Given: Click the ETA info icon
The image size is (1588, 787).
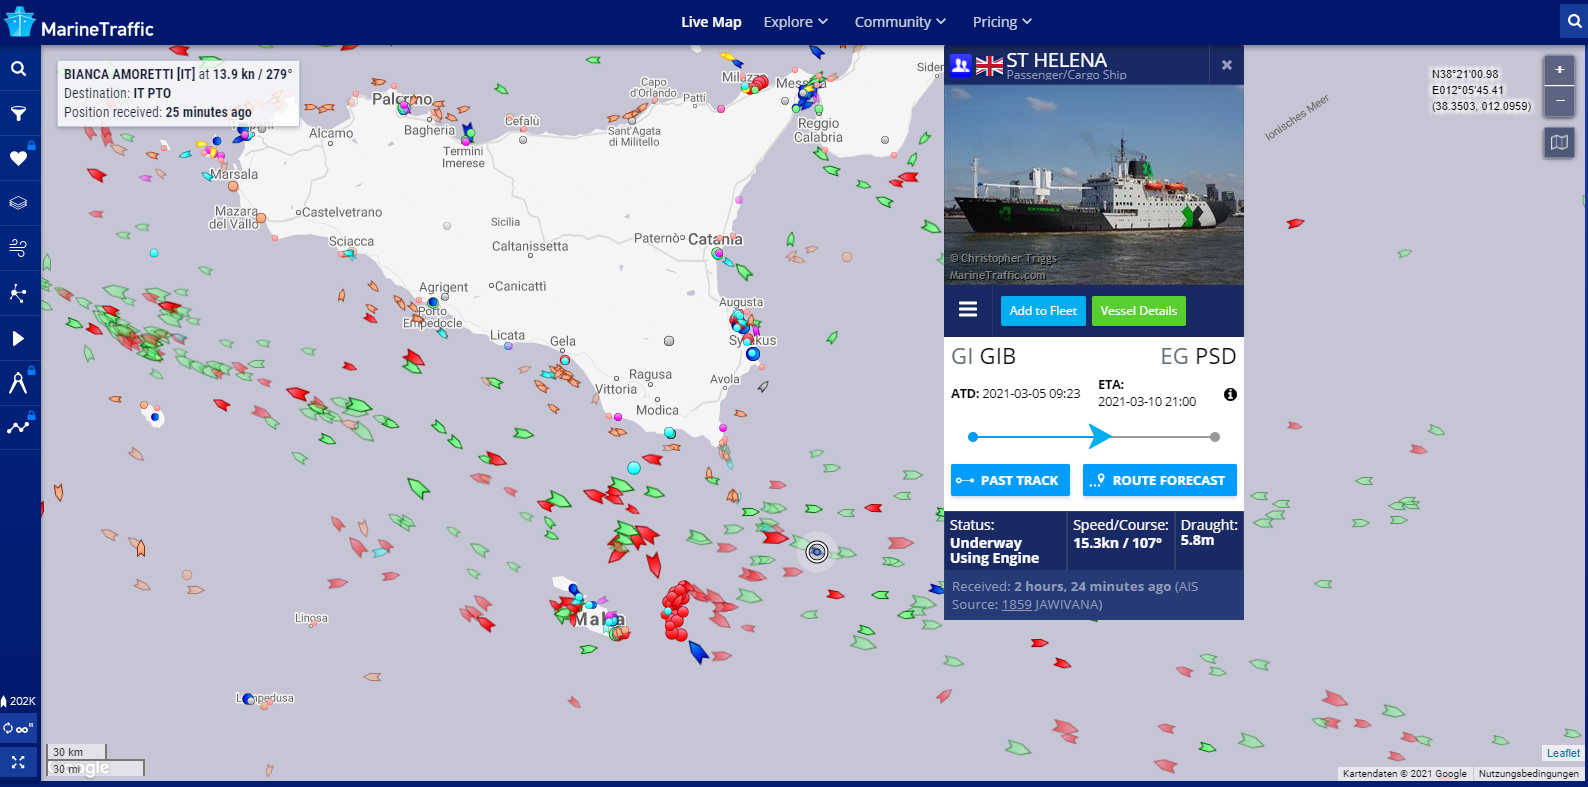Looking at the screenshot, I should [1230, 395].
